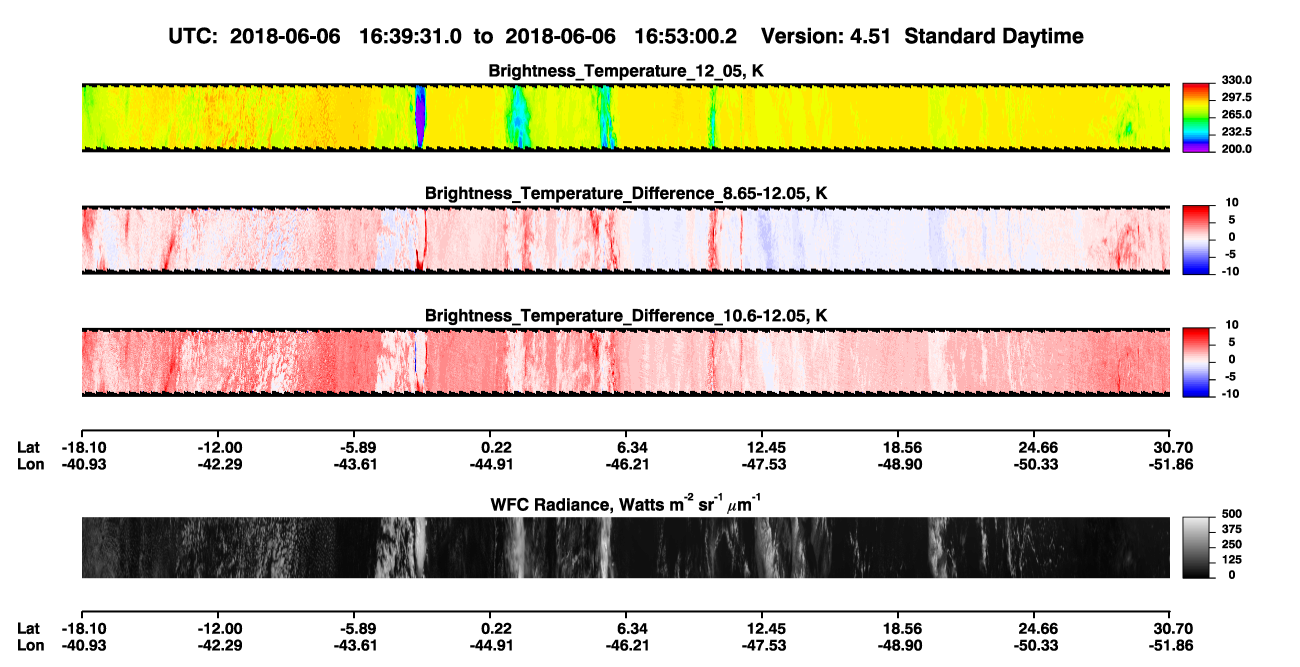Click the 'Lon' row label below WFC Radiance

pos(29,645)
